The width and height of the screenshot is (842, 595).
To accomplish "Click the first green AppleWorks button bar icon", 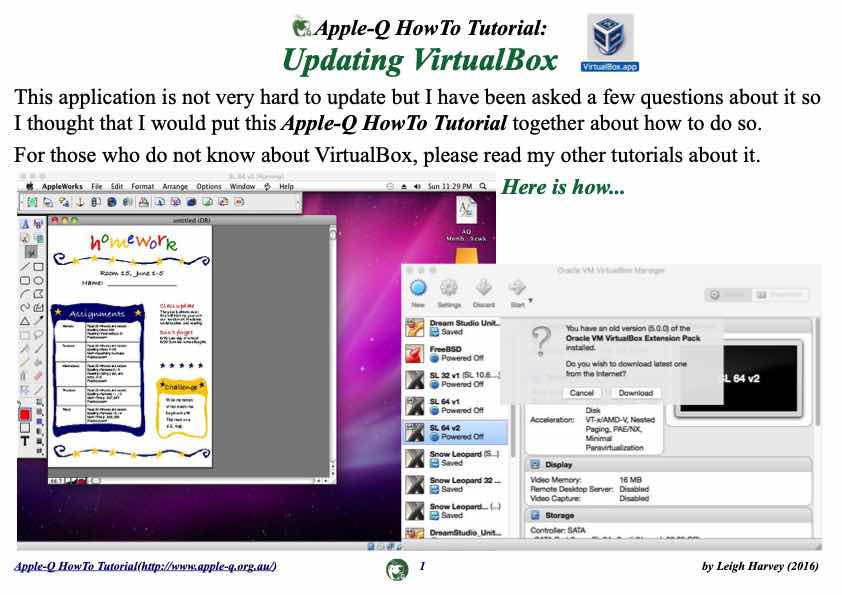I will point(32,202).
